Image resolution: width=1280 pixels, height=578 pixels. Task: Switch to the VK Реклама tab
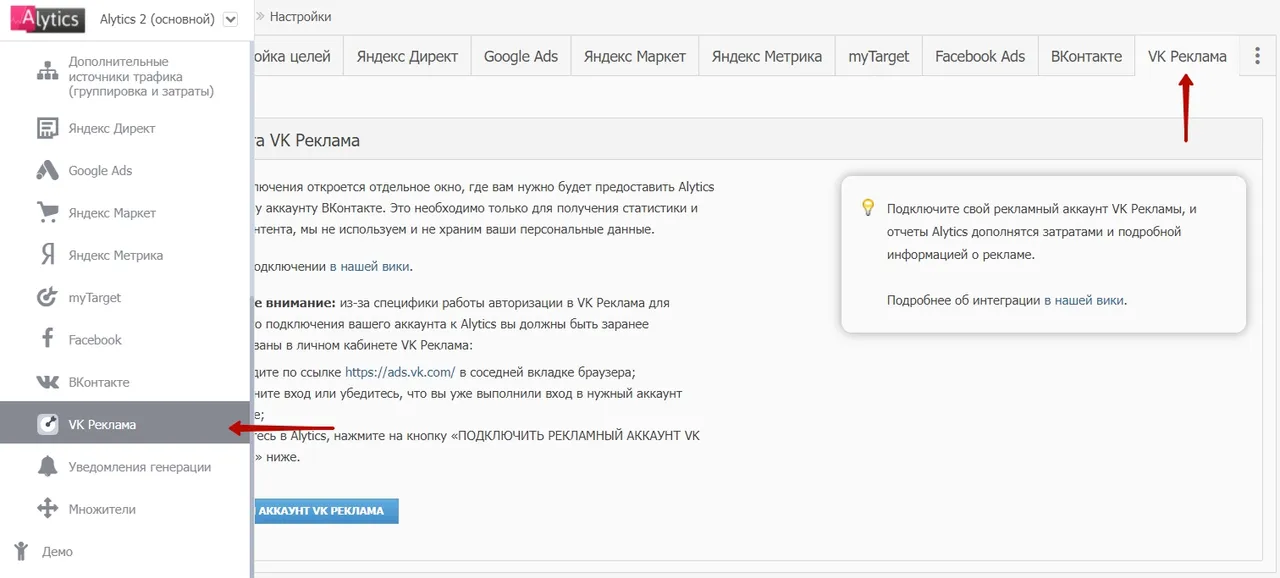point(1187,56)
